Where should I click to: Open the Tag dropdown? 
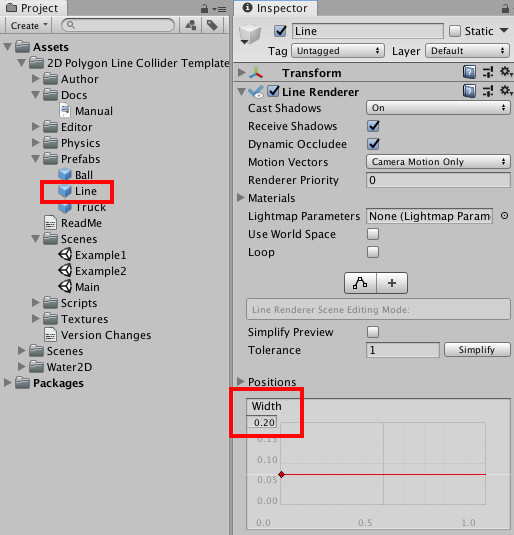338,51
